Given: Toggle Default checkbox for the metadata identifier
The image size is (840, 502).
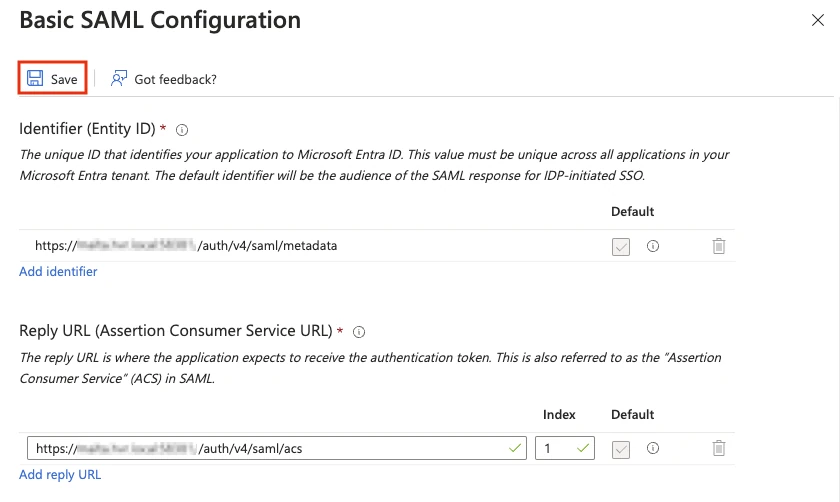Looking at the screenshot, I should tap(621, 246).
